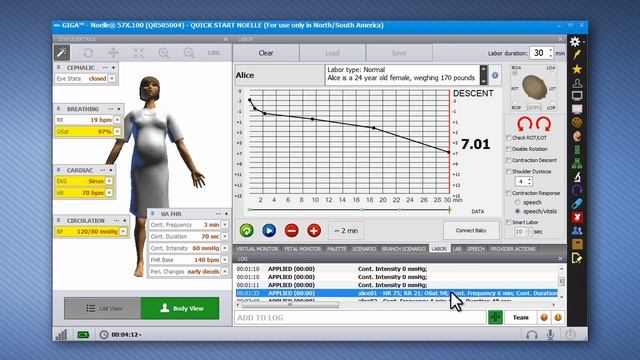The width and height of the screenshot is (640, 360).
Task: Zoom out of the body view
Action: 189,53
